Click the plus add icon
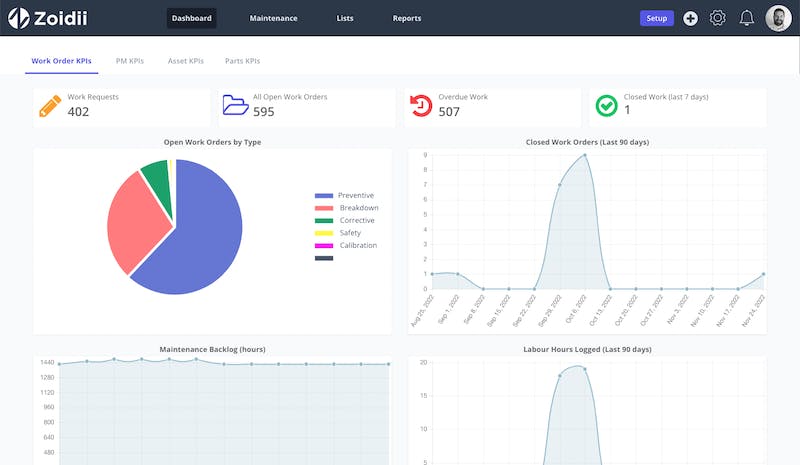800x465 pixels. [x=690, y=18]
